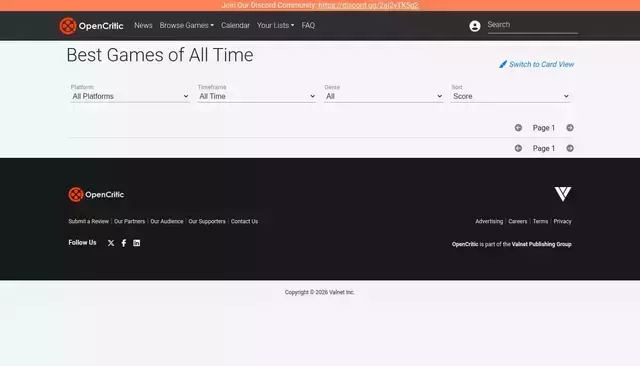Open the user account icon
Screen dimensions: 640x366
(475, 26)
